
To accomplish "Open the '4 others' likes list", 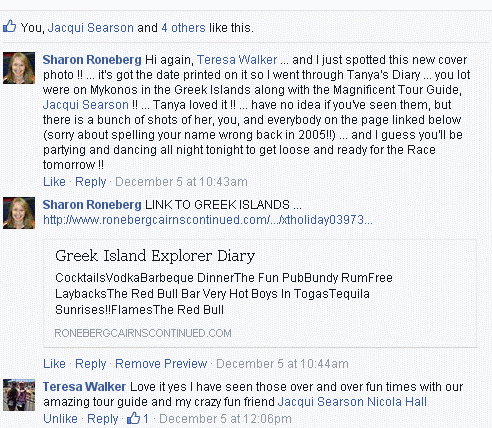I will pyautogui.click(x=183, y=28).
